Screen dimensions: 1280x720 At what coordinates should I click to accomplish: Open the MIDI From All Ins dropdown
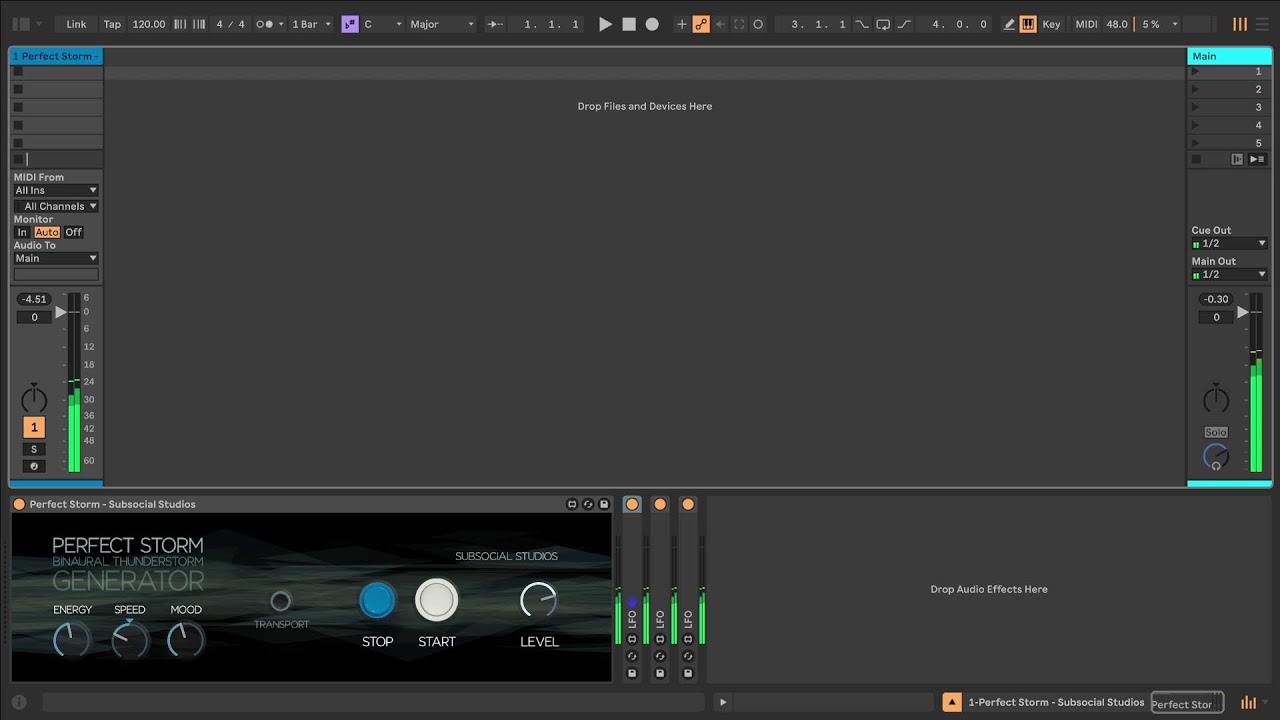[56, 190]
